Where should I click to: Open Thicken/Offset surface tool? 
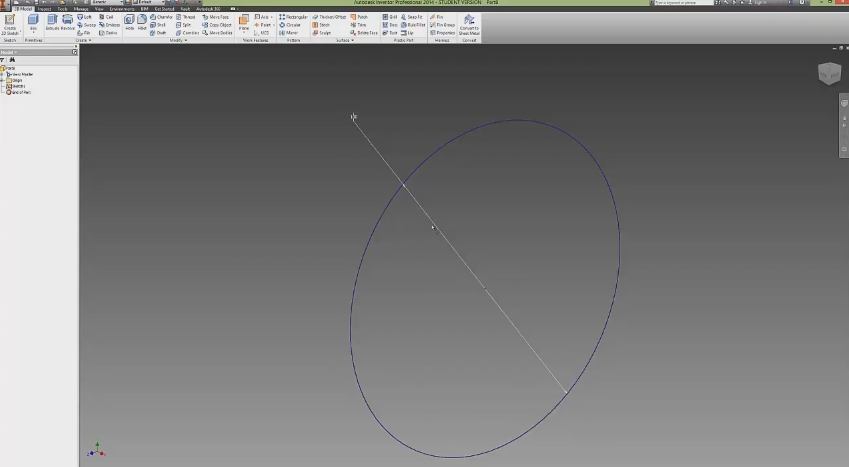(329, 17)
